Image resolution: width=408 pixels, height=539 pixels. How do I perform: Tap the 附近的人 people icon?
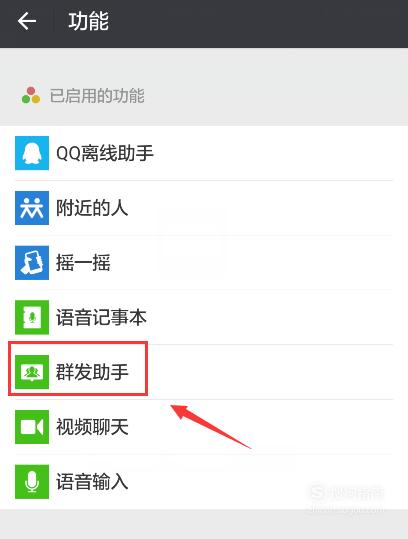(32, 208)
